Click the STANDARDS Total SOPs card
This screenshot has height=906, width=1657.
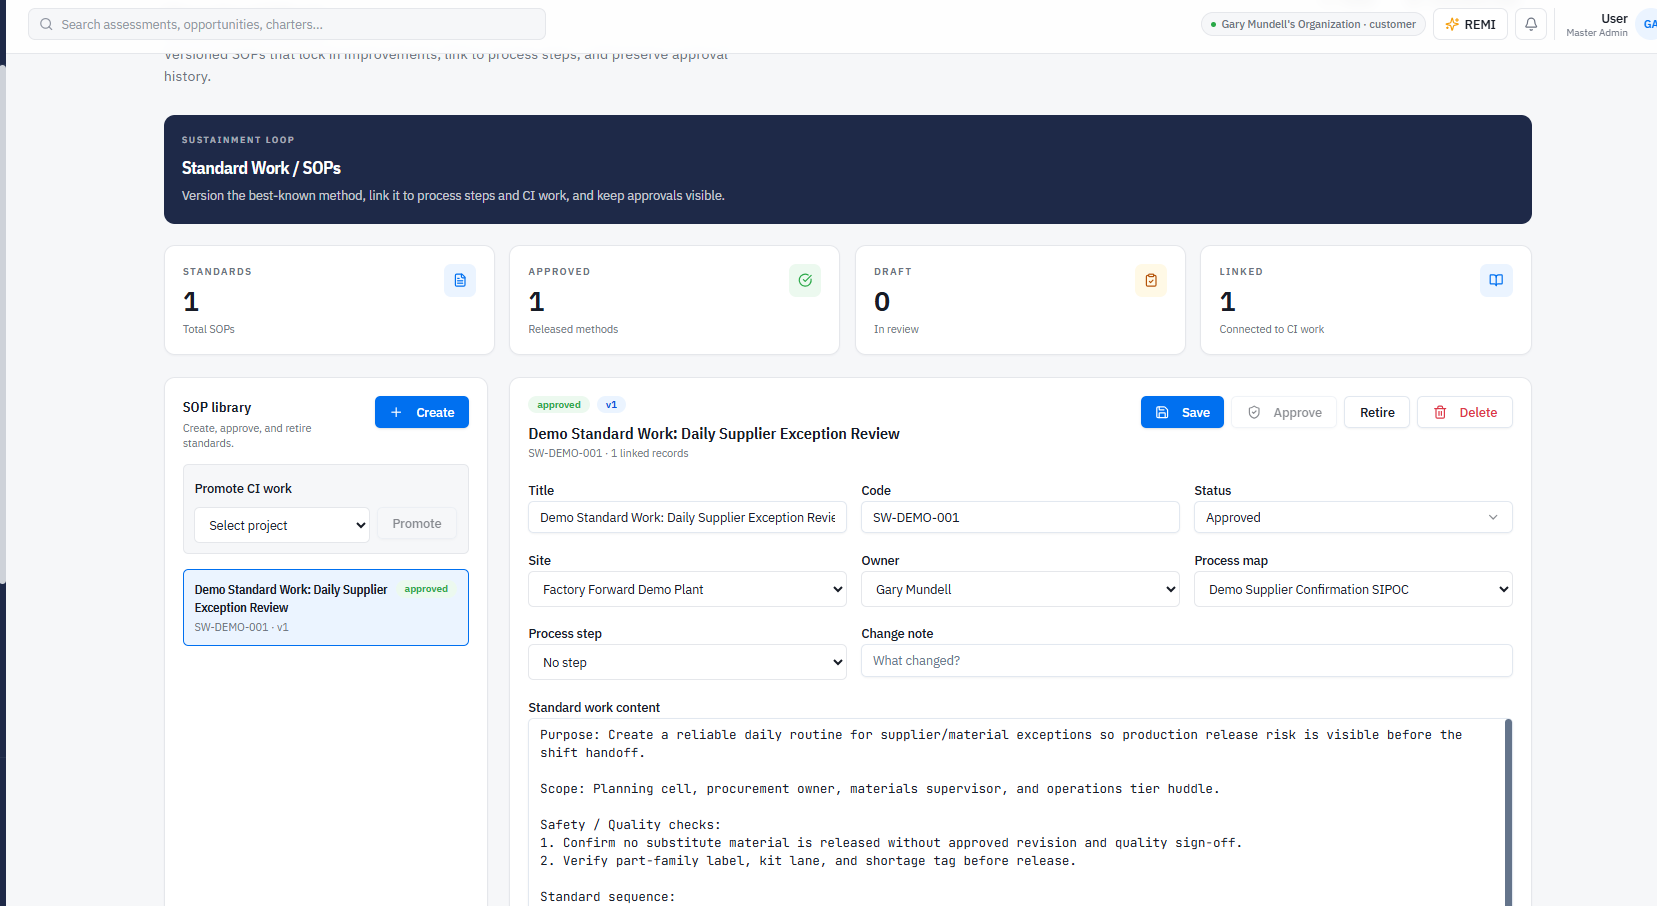[329, 300]
